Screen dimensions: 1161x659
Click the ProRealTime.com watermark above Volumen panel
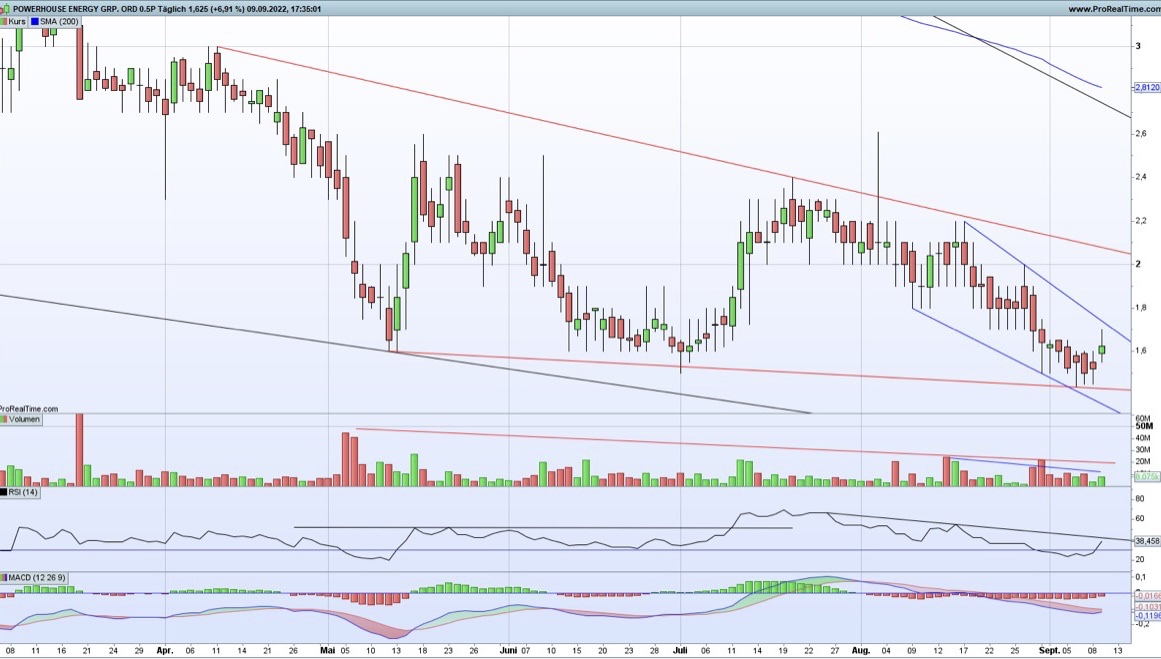tap(28, 408)
